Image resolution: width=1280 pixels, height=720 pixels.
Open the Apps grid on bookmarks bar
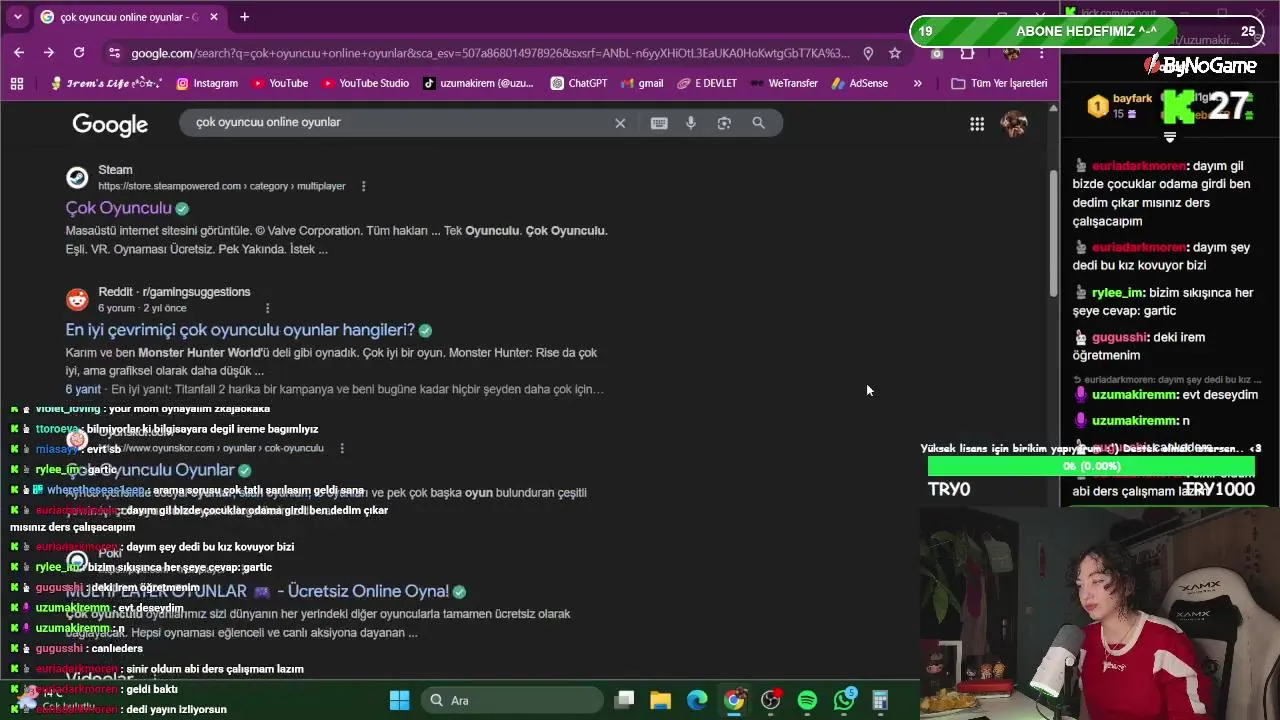[x=17, y=83]
